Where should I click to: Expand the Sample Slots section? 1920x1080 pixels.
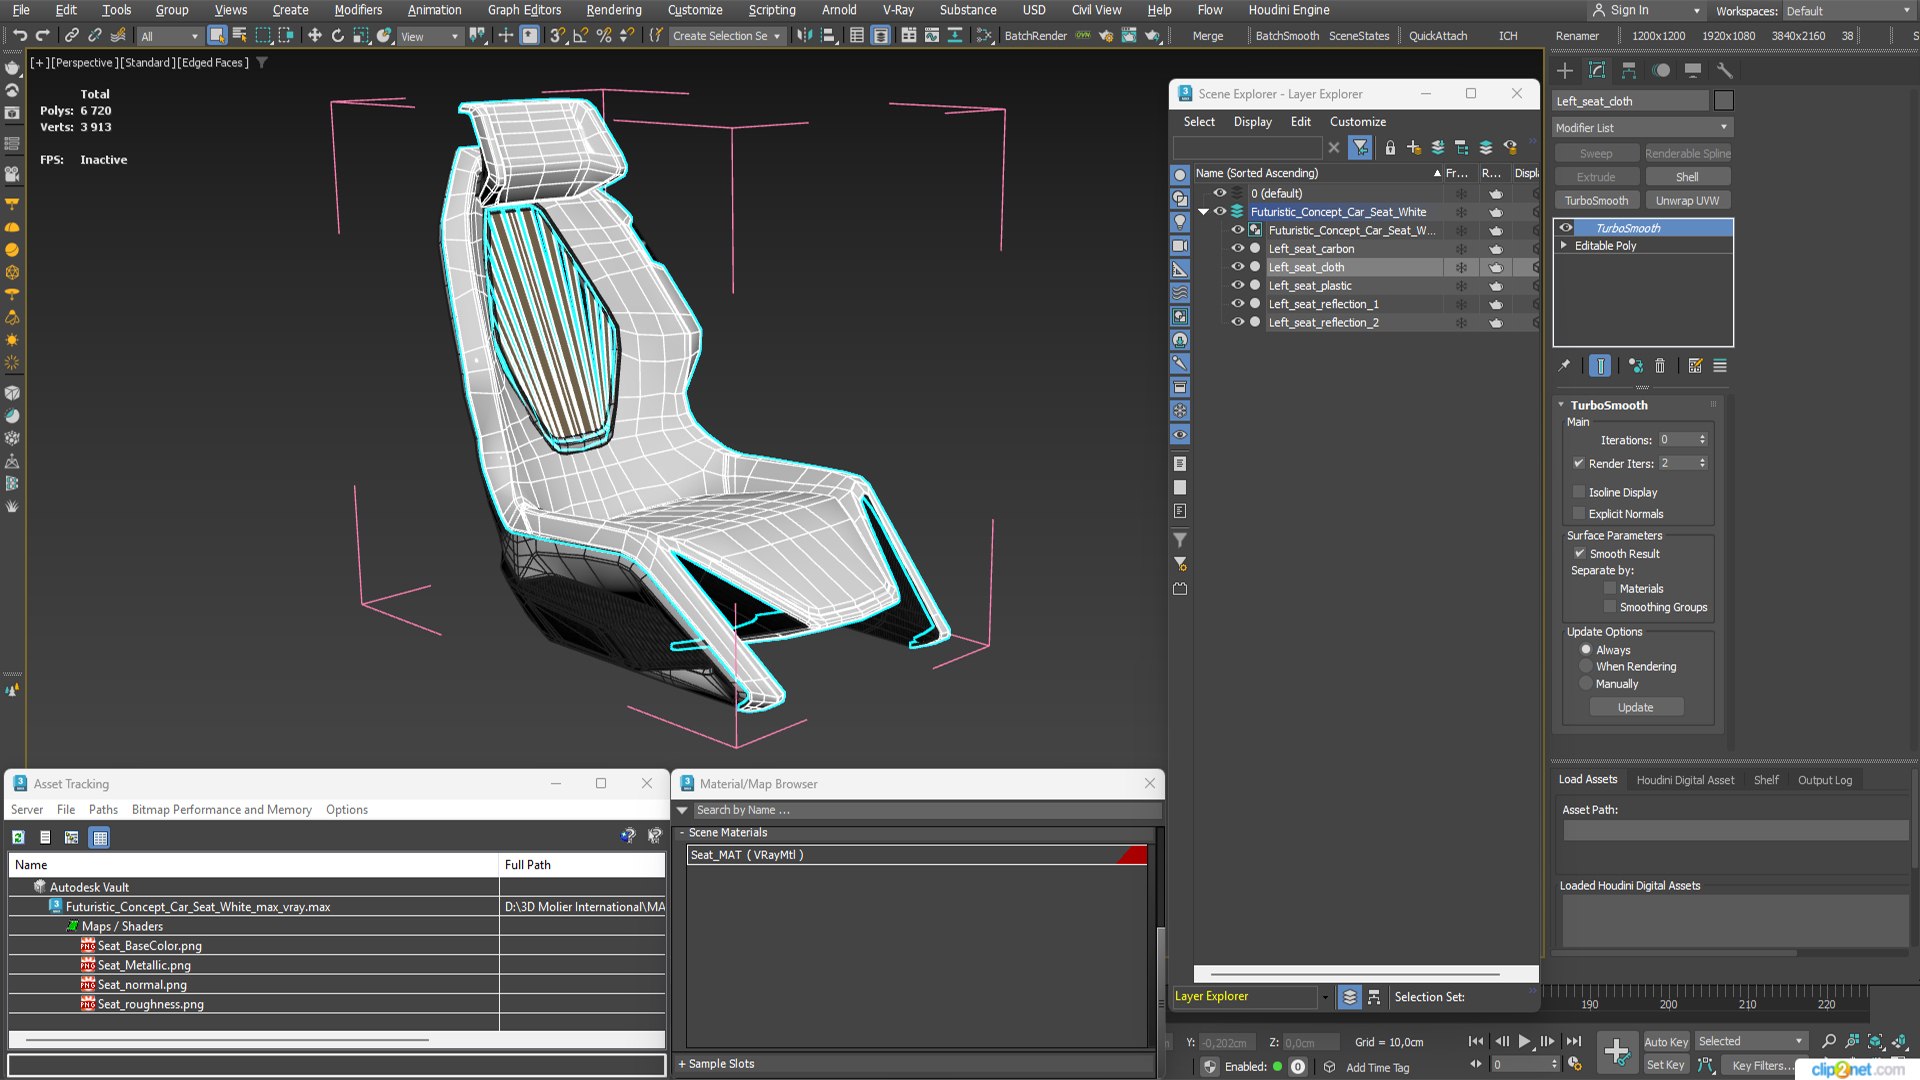tap(716, 1064)
